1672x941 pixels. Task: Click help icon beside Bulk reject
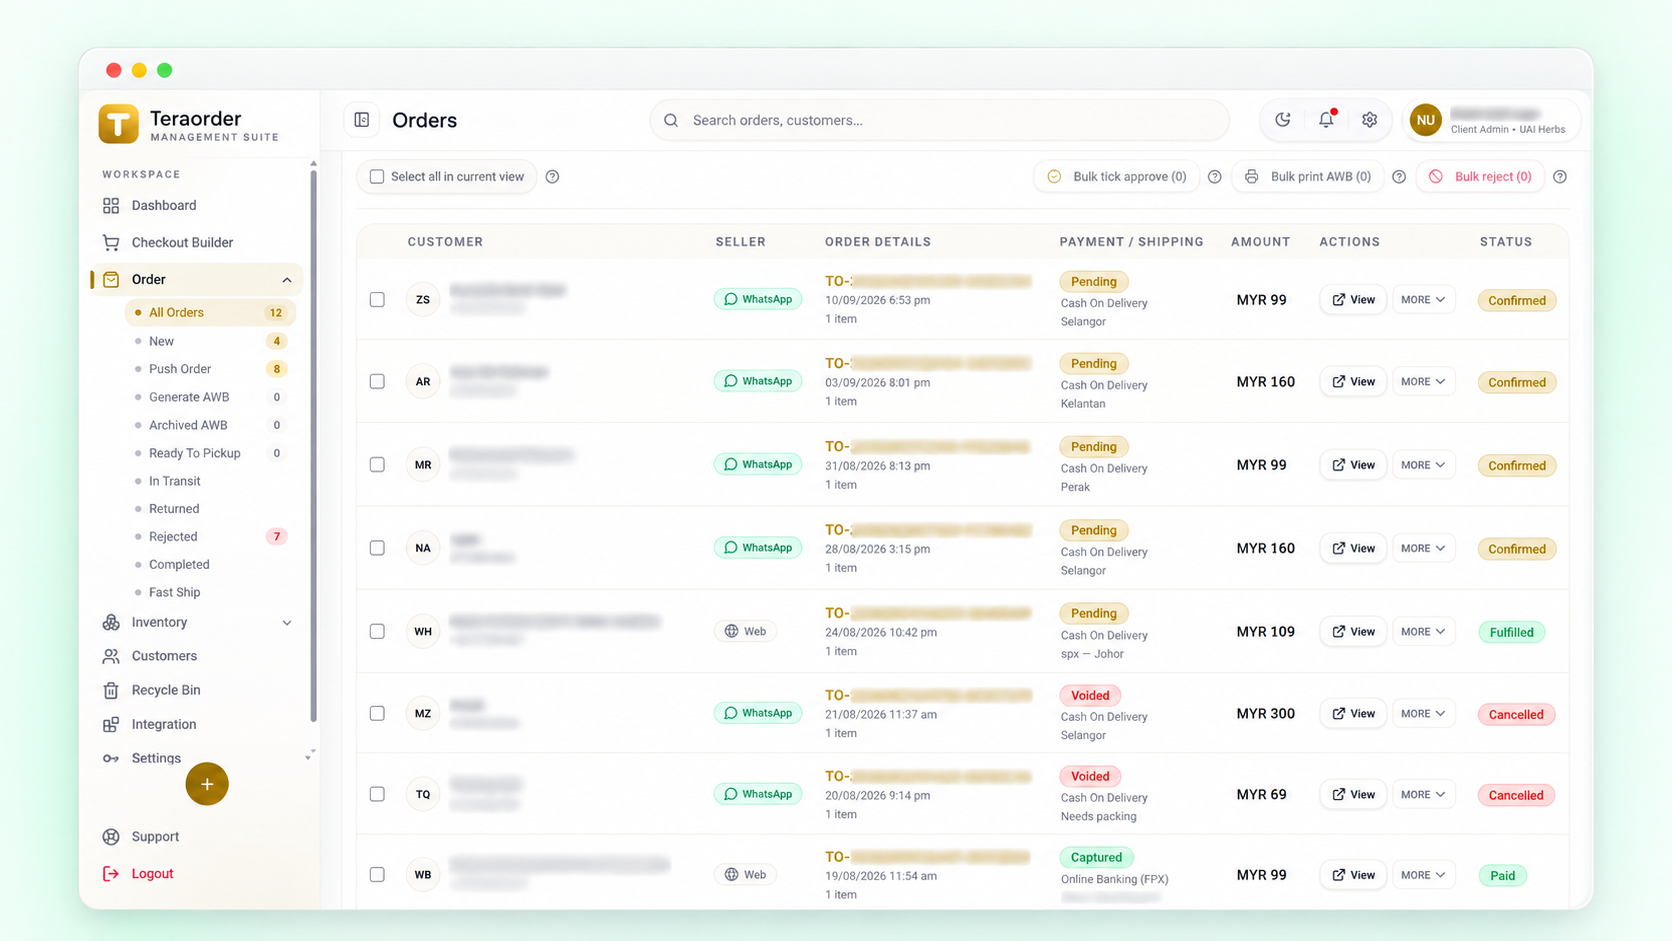click(x=1560, y=177)
